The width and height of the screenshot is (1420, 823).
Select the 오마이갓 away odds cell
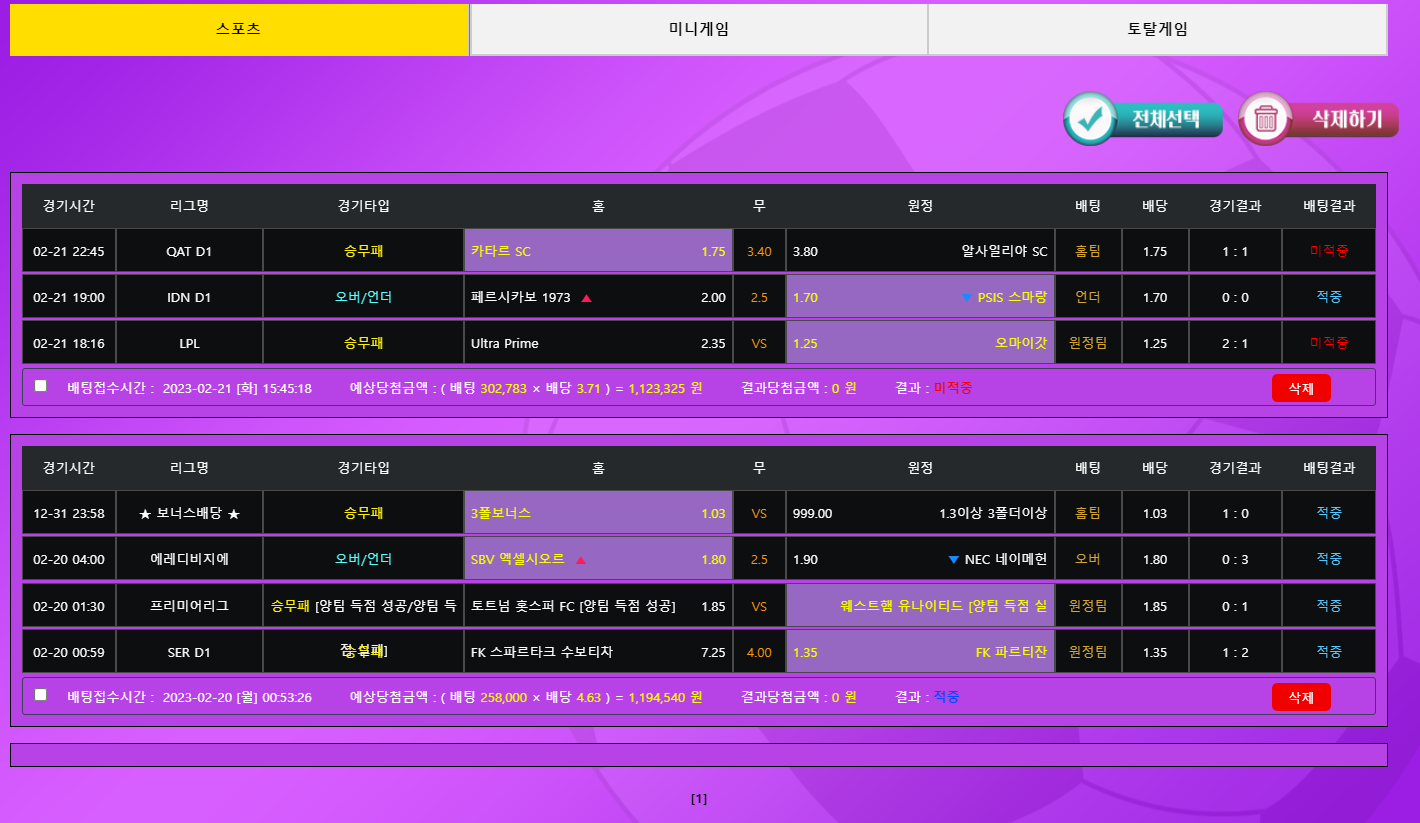920,343
